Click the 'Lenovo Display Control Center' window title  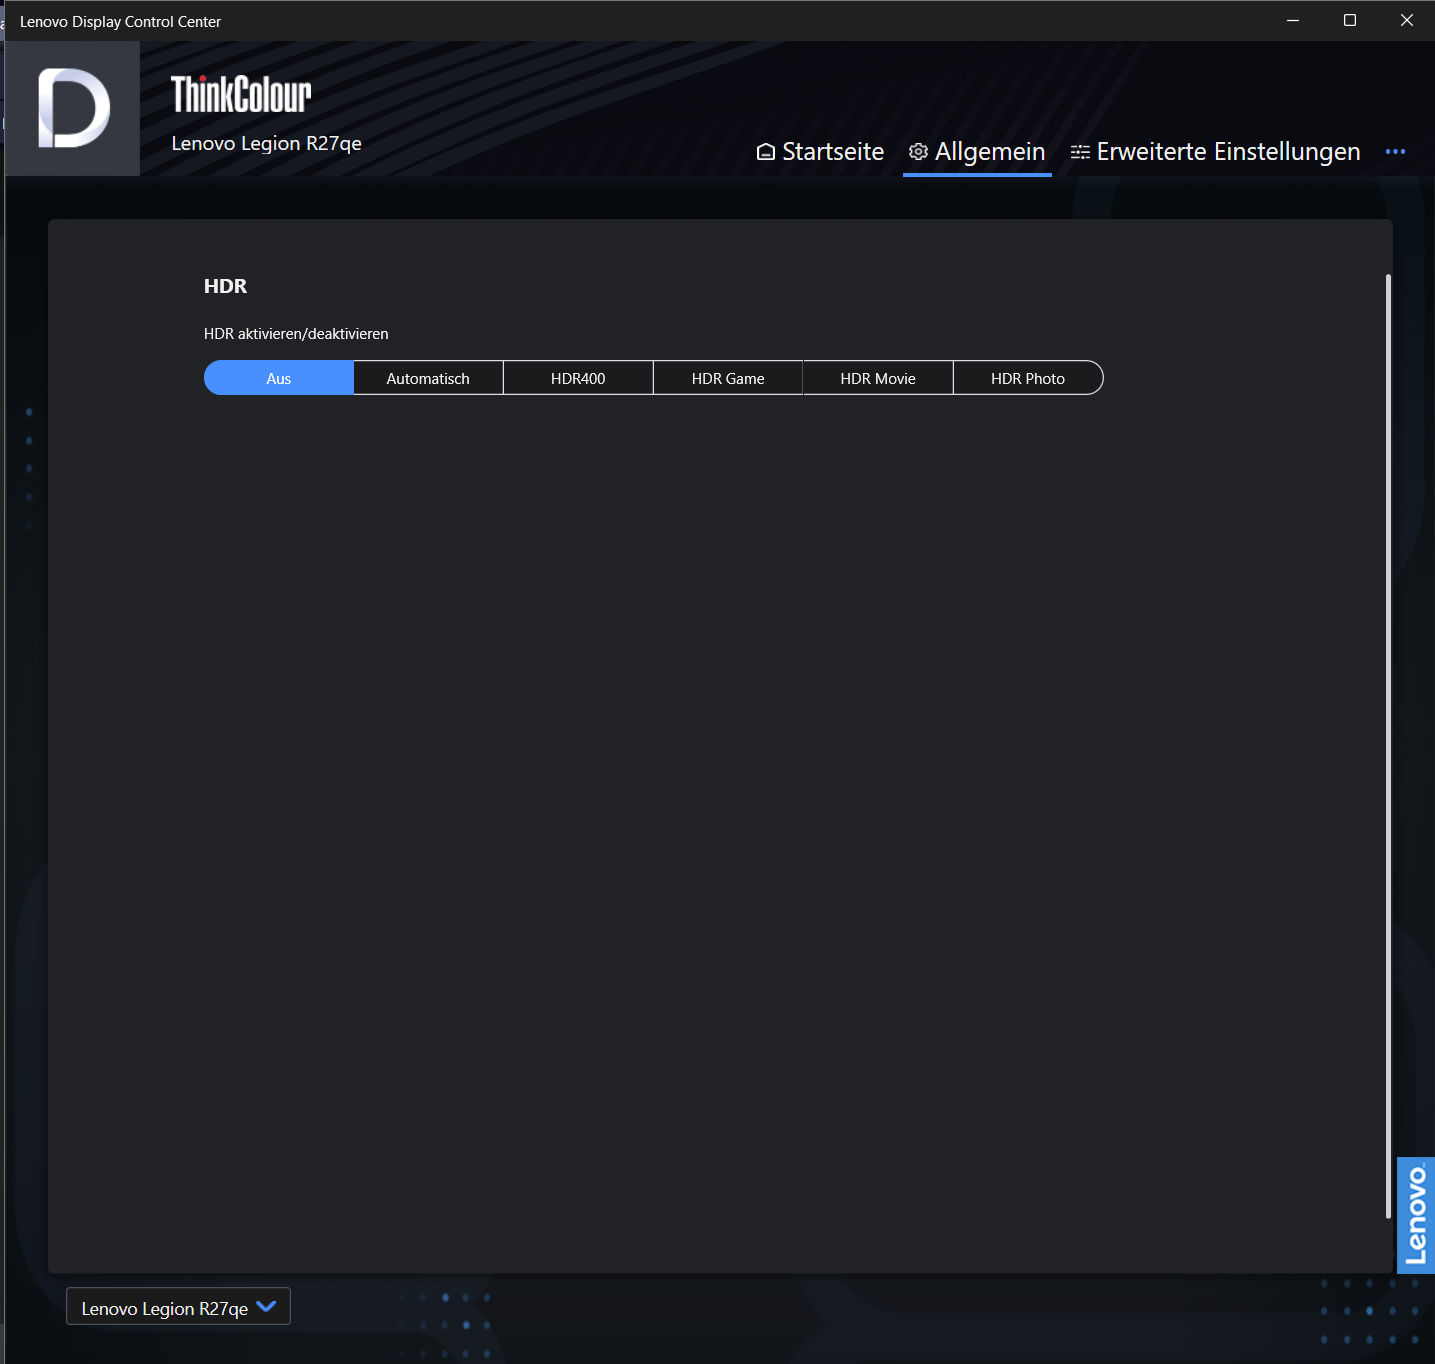[x=120, y=21]
